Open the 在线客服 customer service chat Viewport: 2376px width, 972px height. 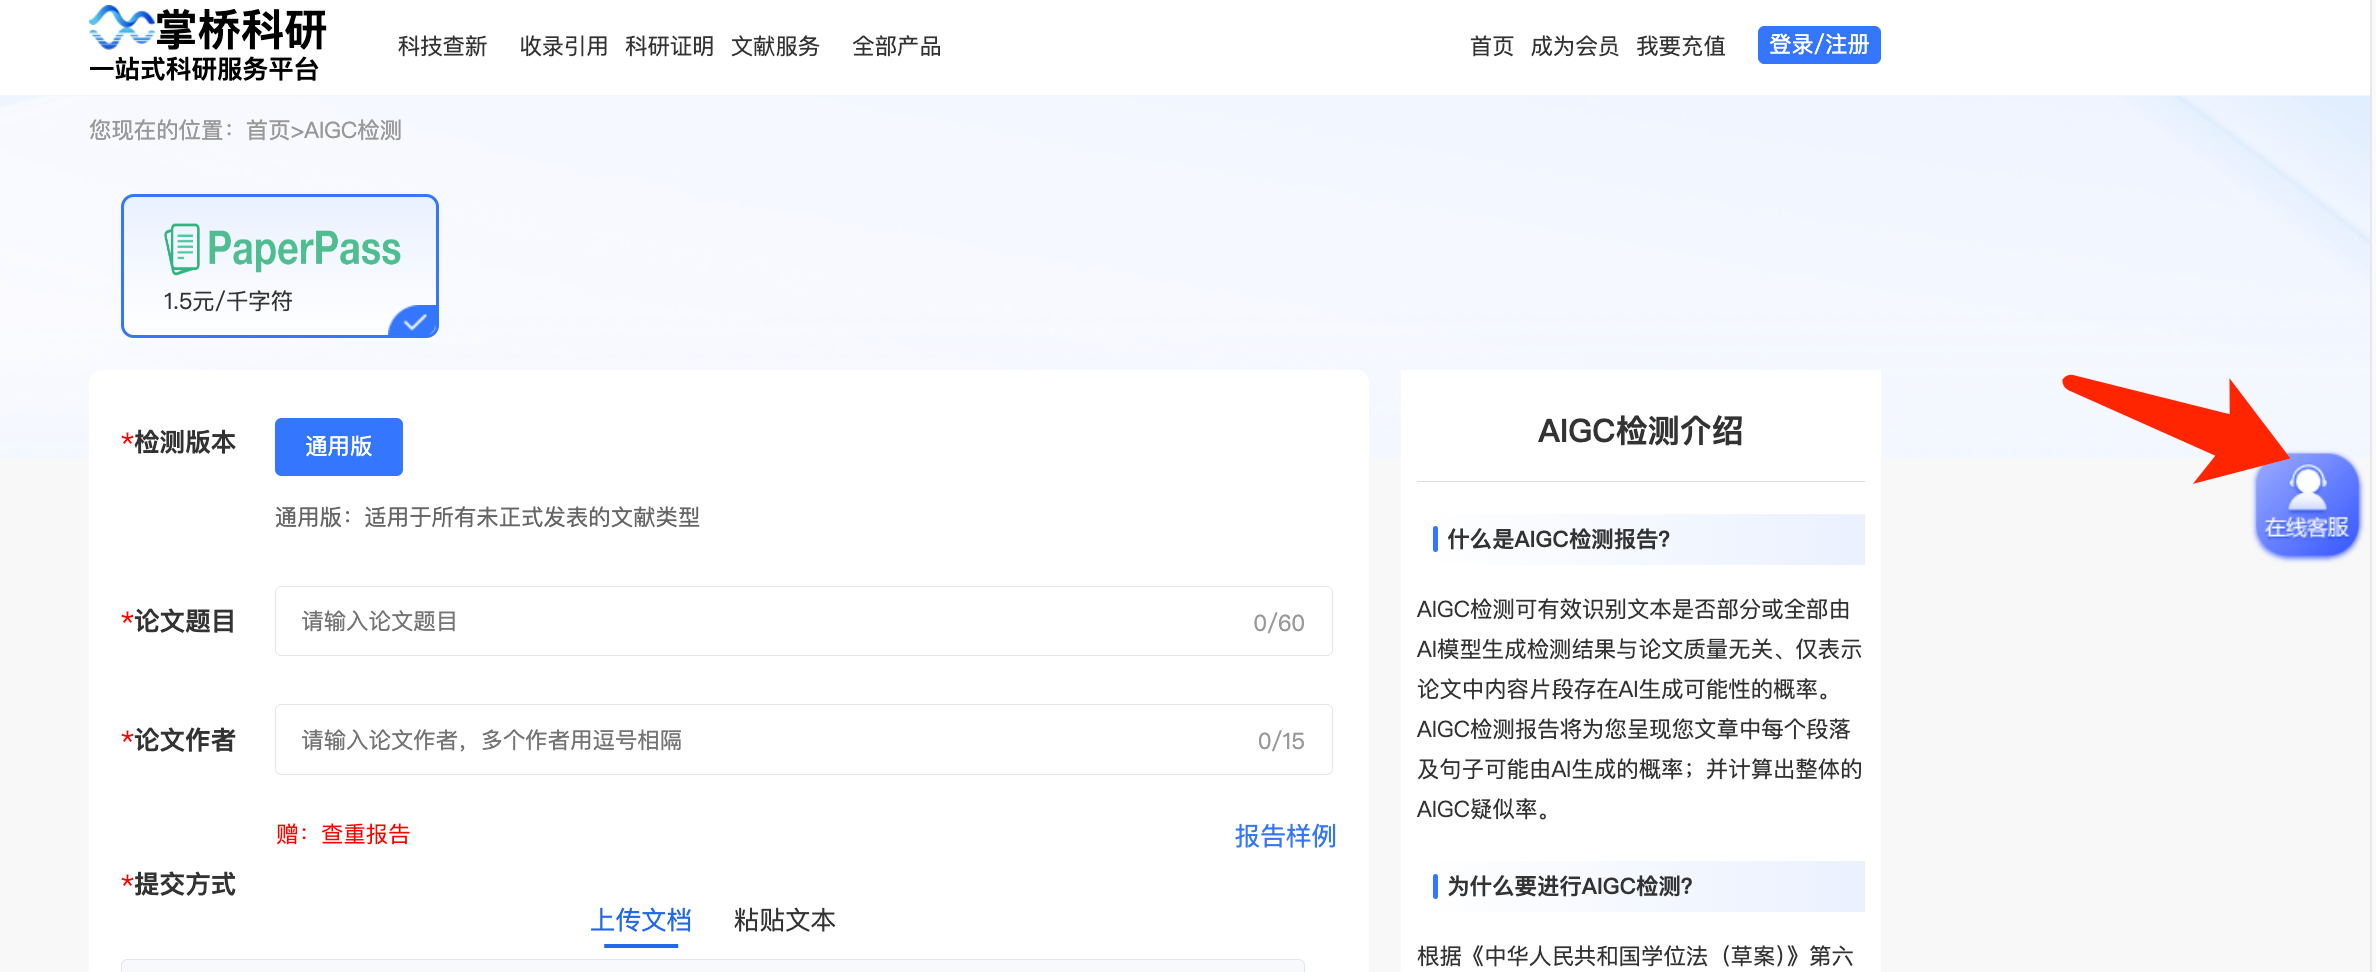tap(2307, 505)
